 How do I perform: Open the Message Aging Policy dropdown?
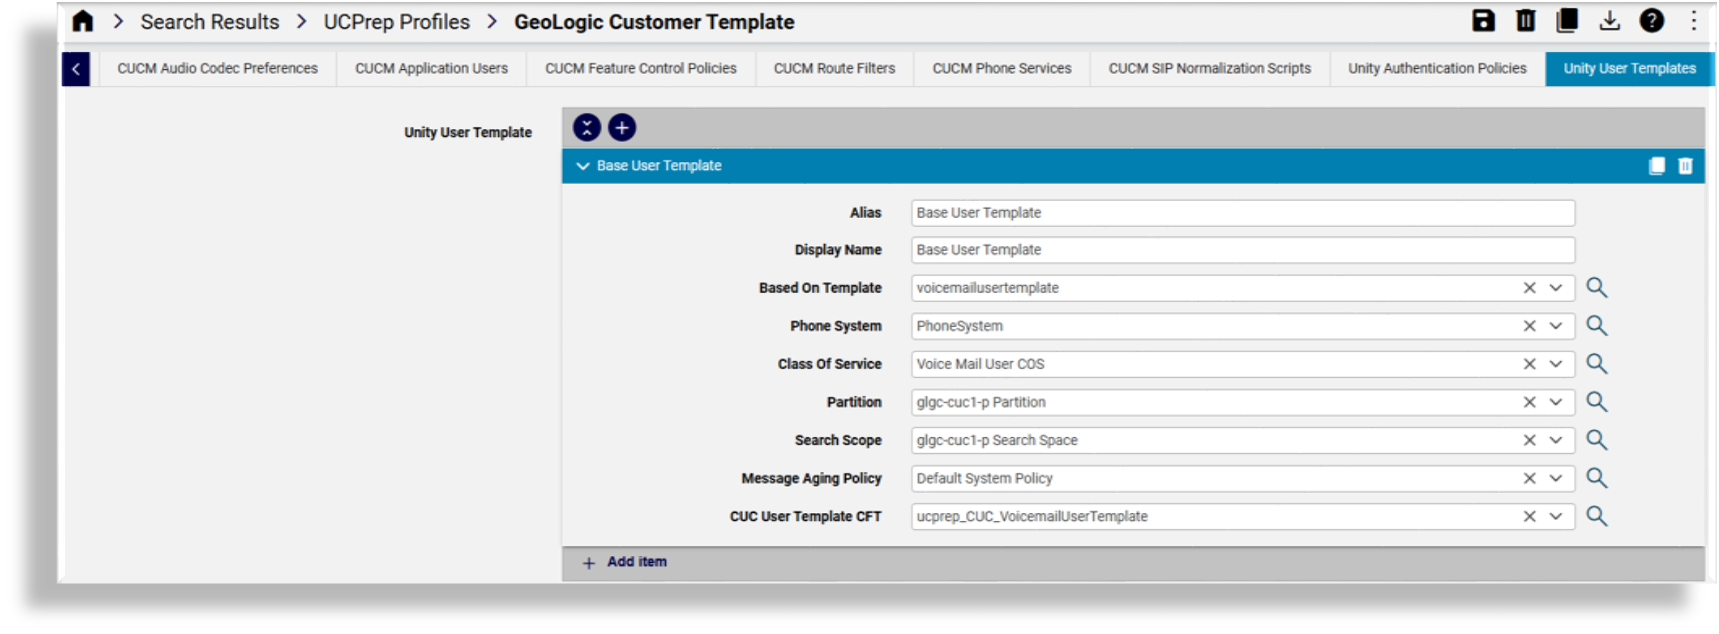tap(1556, 479)
